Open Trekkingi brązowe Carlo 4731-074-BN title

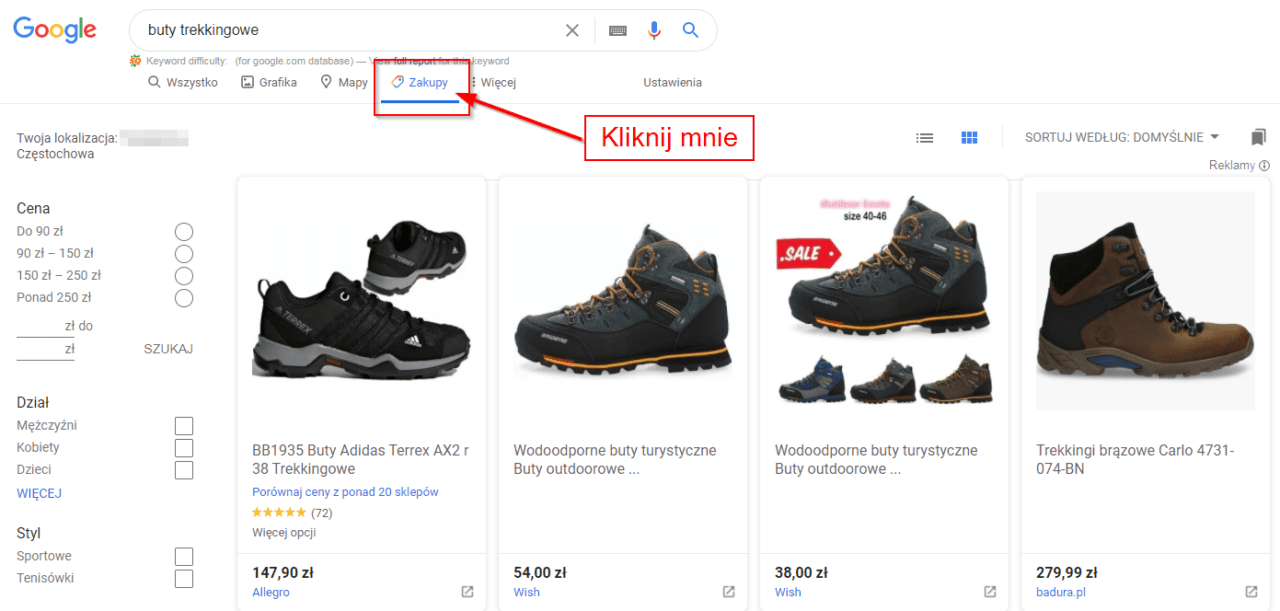click(x=1135, y=460)
